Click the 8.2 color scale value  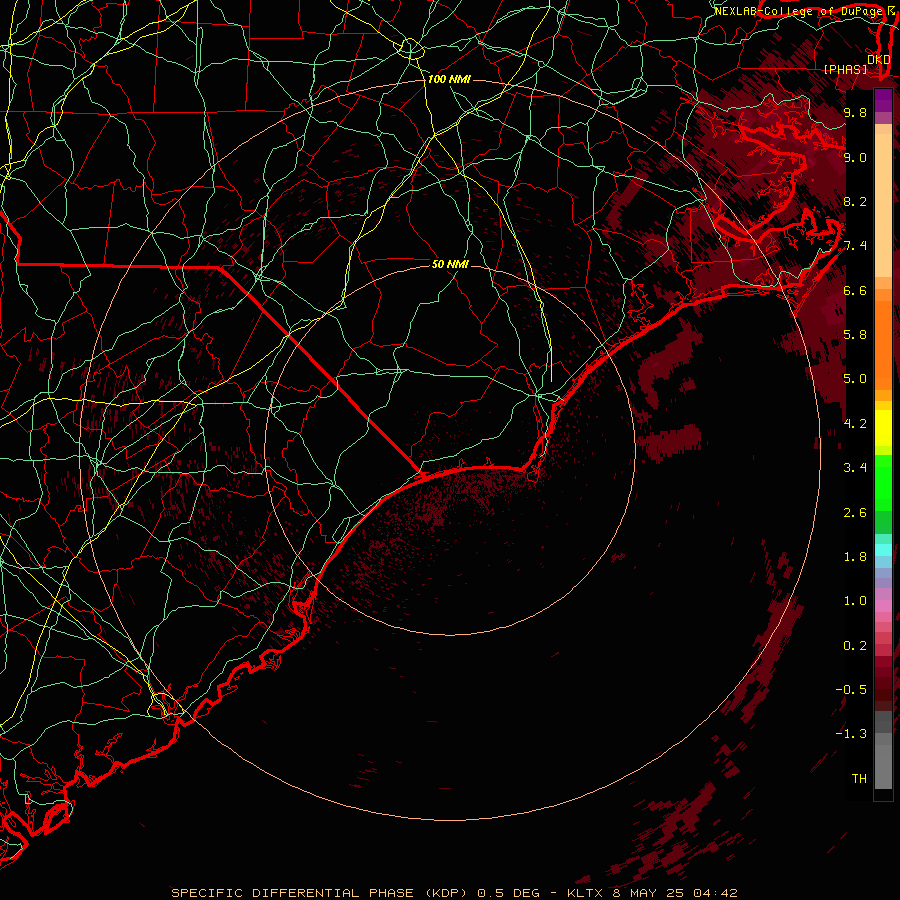click(x=855, y=201)
